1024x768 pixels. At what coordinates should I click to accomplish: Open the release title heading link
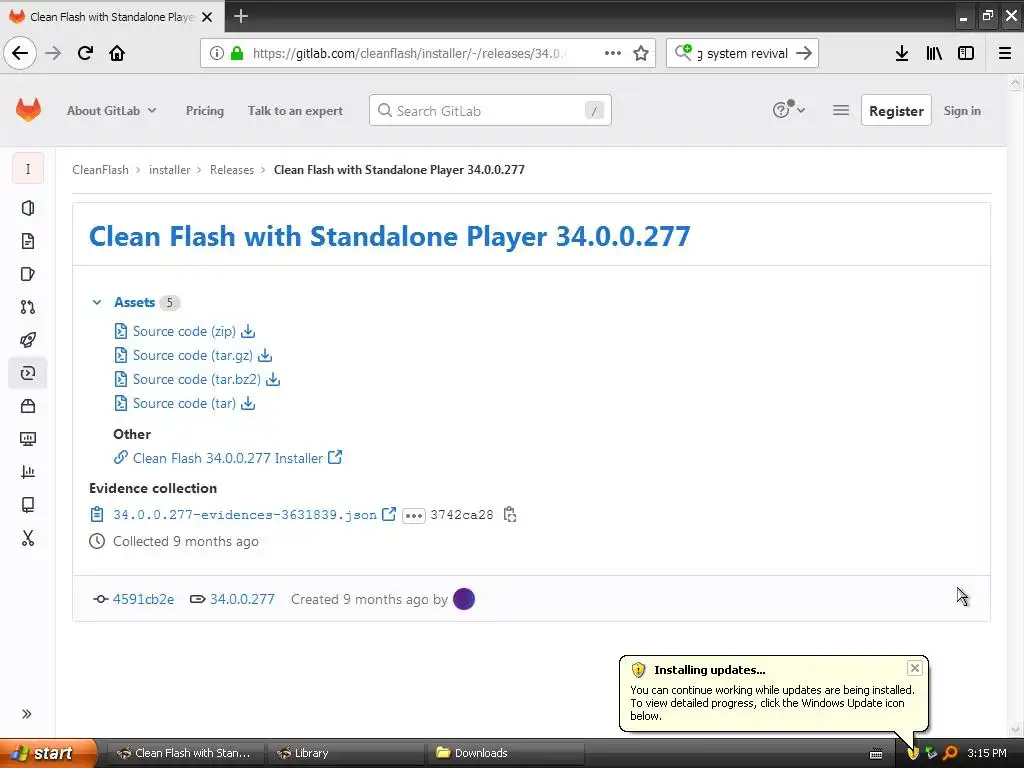click(x=389, y=236)
